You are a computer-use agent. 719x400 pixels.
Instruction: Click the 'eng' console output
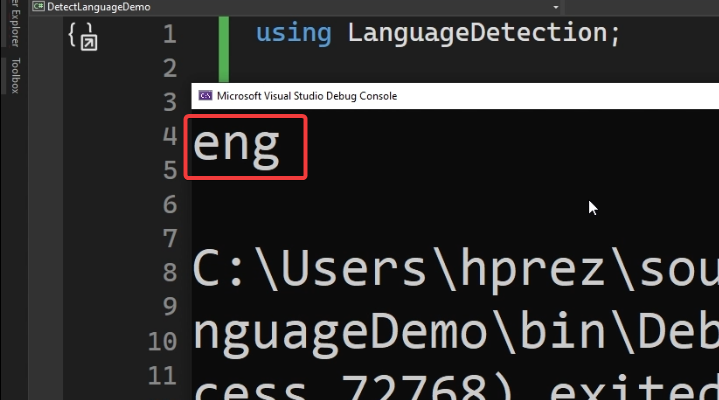pos(237,146)
